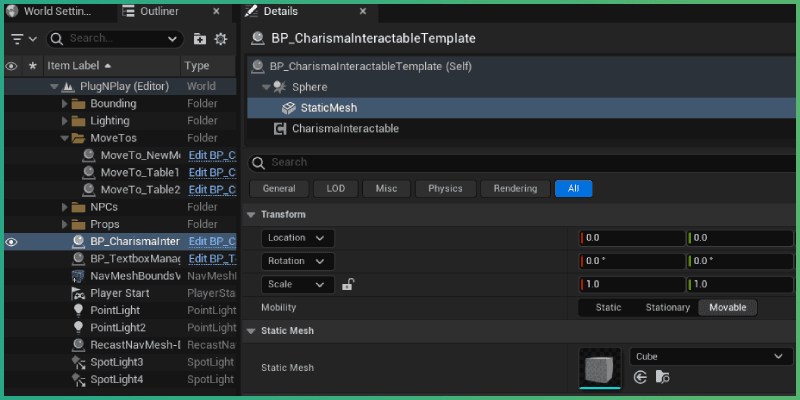
Task: Click the Cube static mesh thumbnail
Action: click(x=601, y=368)
